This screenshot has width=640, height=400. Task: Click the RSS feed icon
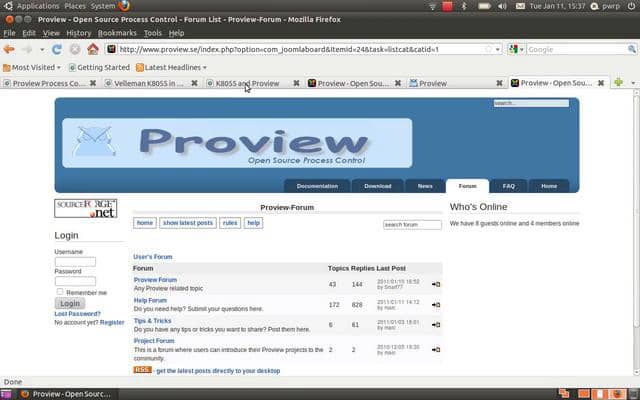(142, 370)
